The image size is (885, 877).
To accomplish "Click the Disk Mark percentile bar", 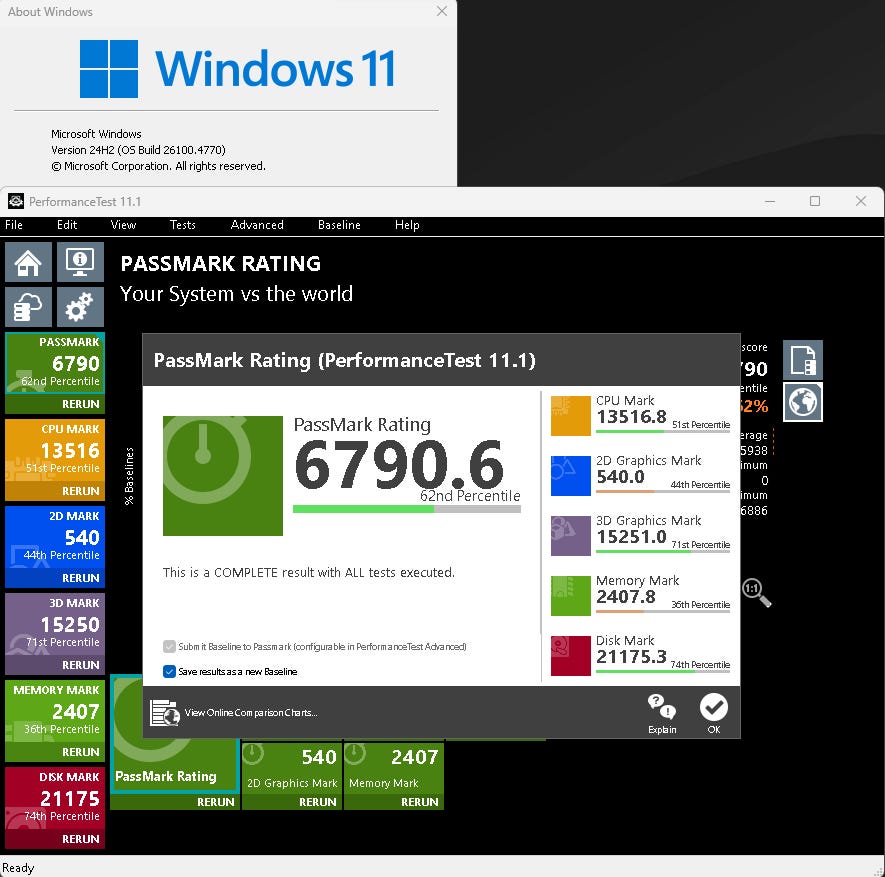I will pyautogui.click(x=663, y=672).
